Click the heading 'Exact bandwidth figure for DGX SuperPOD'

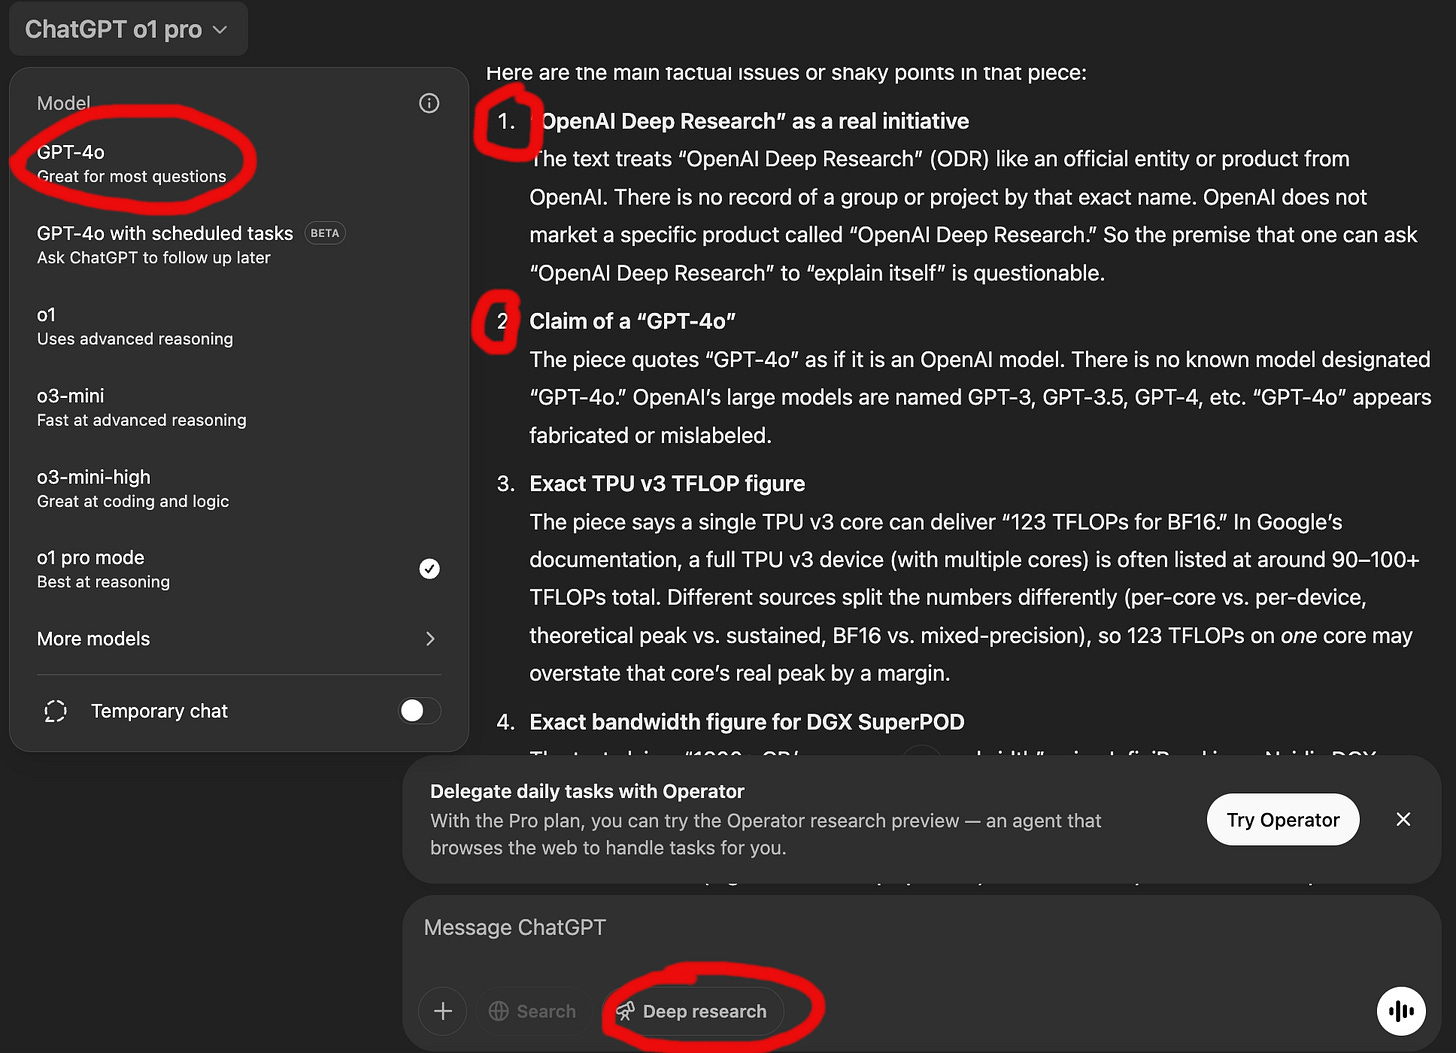point(747,722)
